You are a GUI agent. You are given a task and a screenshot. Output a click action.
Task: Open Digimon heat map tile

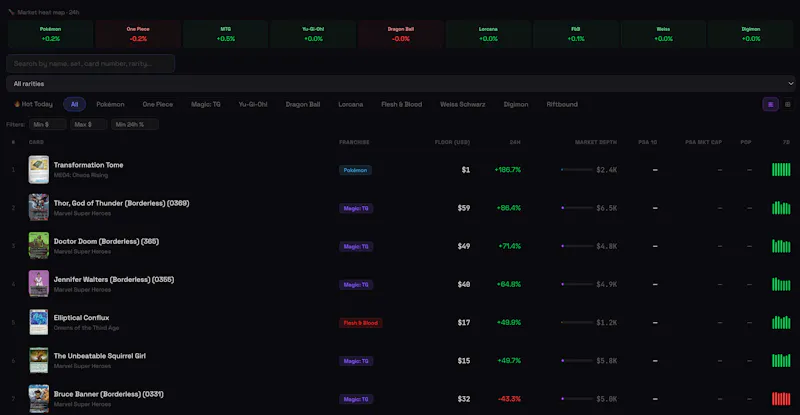pos(751,34)
